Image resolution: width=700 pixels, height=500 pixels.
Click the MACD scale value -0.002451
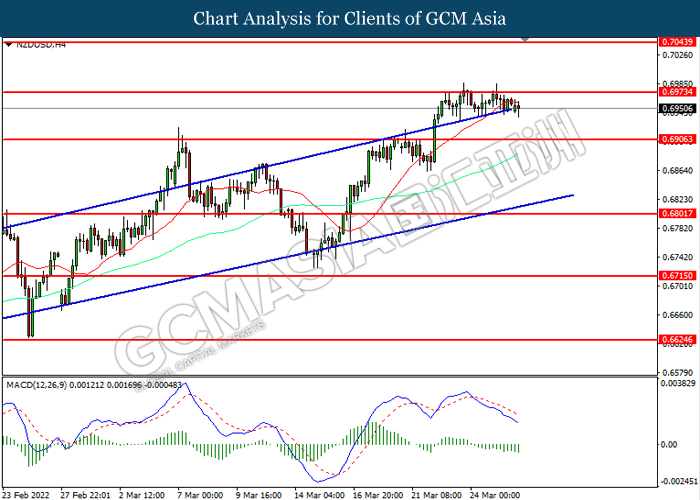tap(679, 482)
